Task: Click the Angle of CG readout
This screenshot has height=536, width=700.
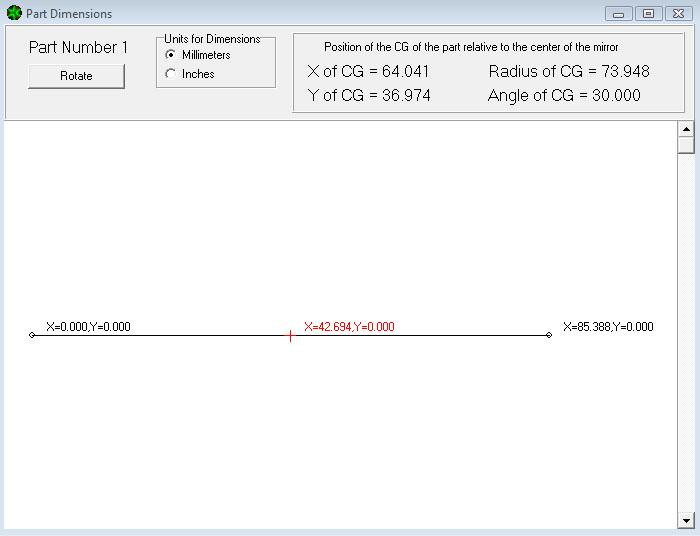Action: 564,96
